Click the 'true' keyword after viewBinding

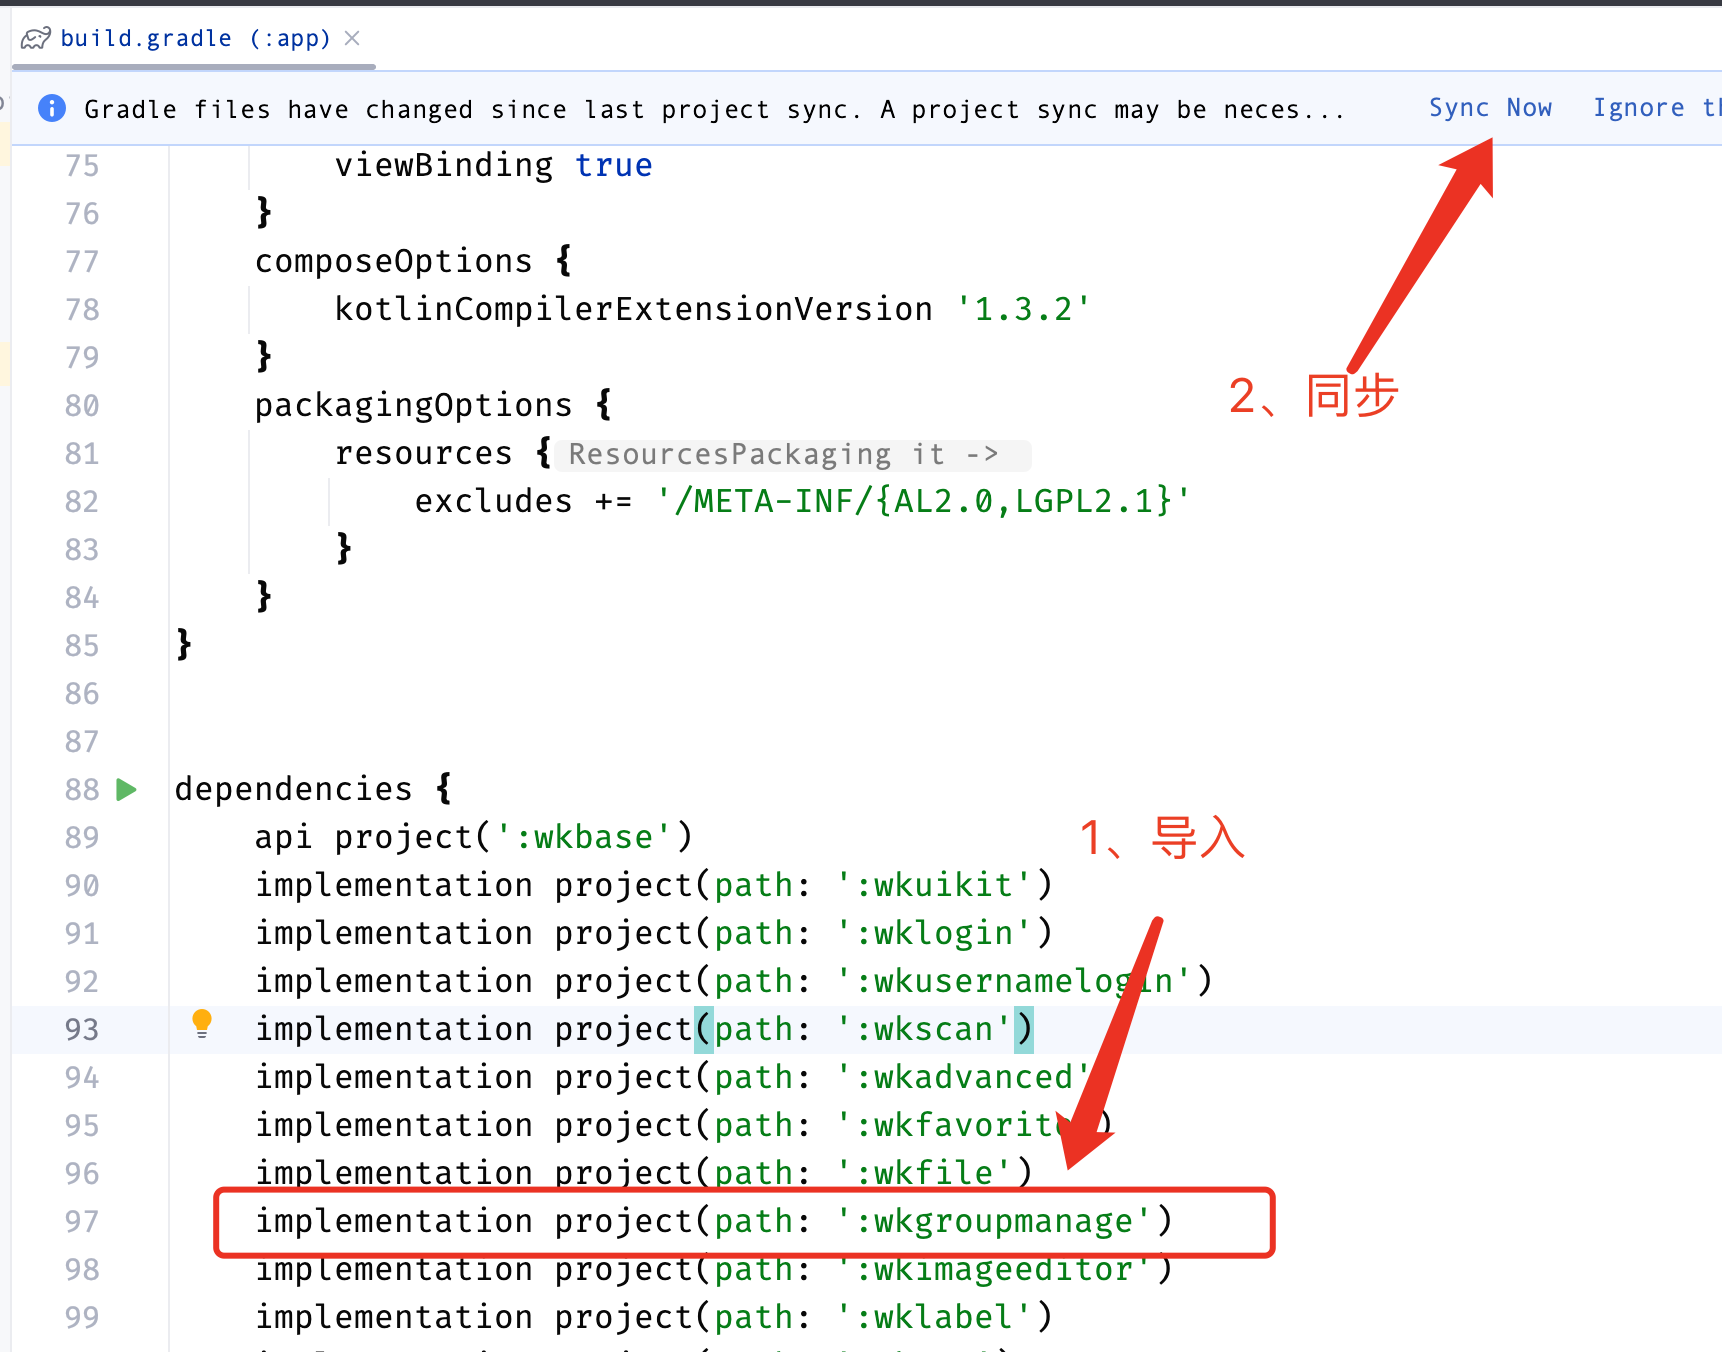click(x=613, y=166)
